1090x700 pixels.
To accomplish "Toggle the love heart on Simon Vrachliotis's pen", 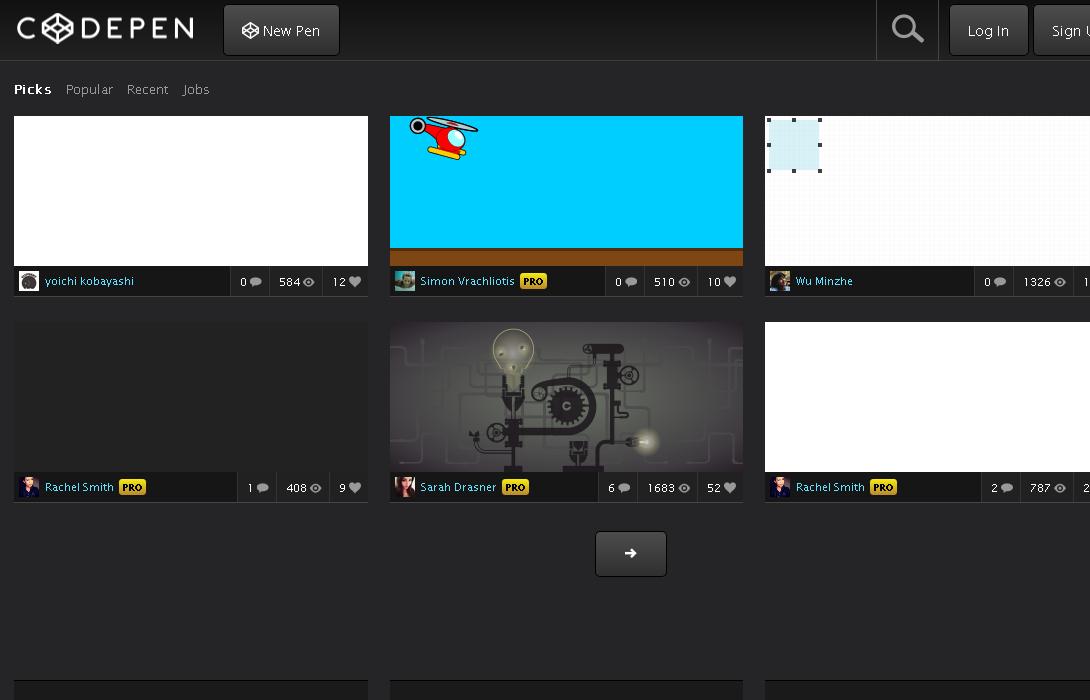I will tap(730, 281).
